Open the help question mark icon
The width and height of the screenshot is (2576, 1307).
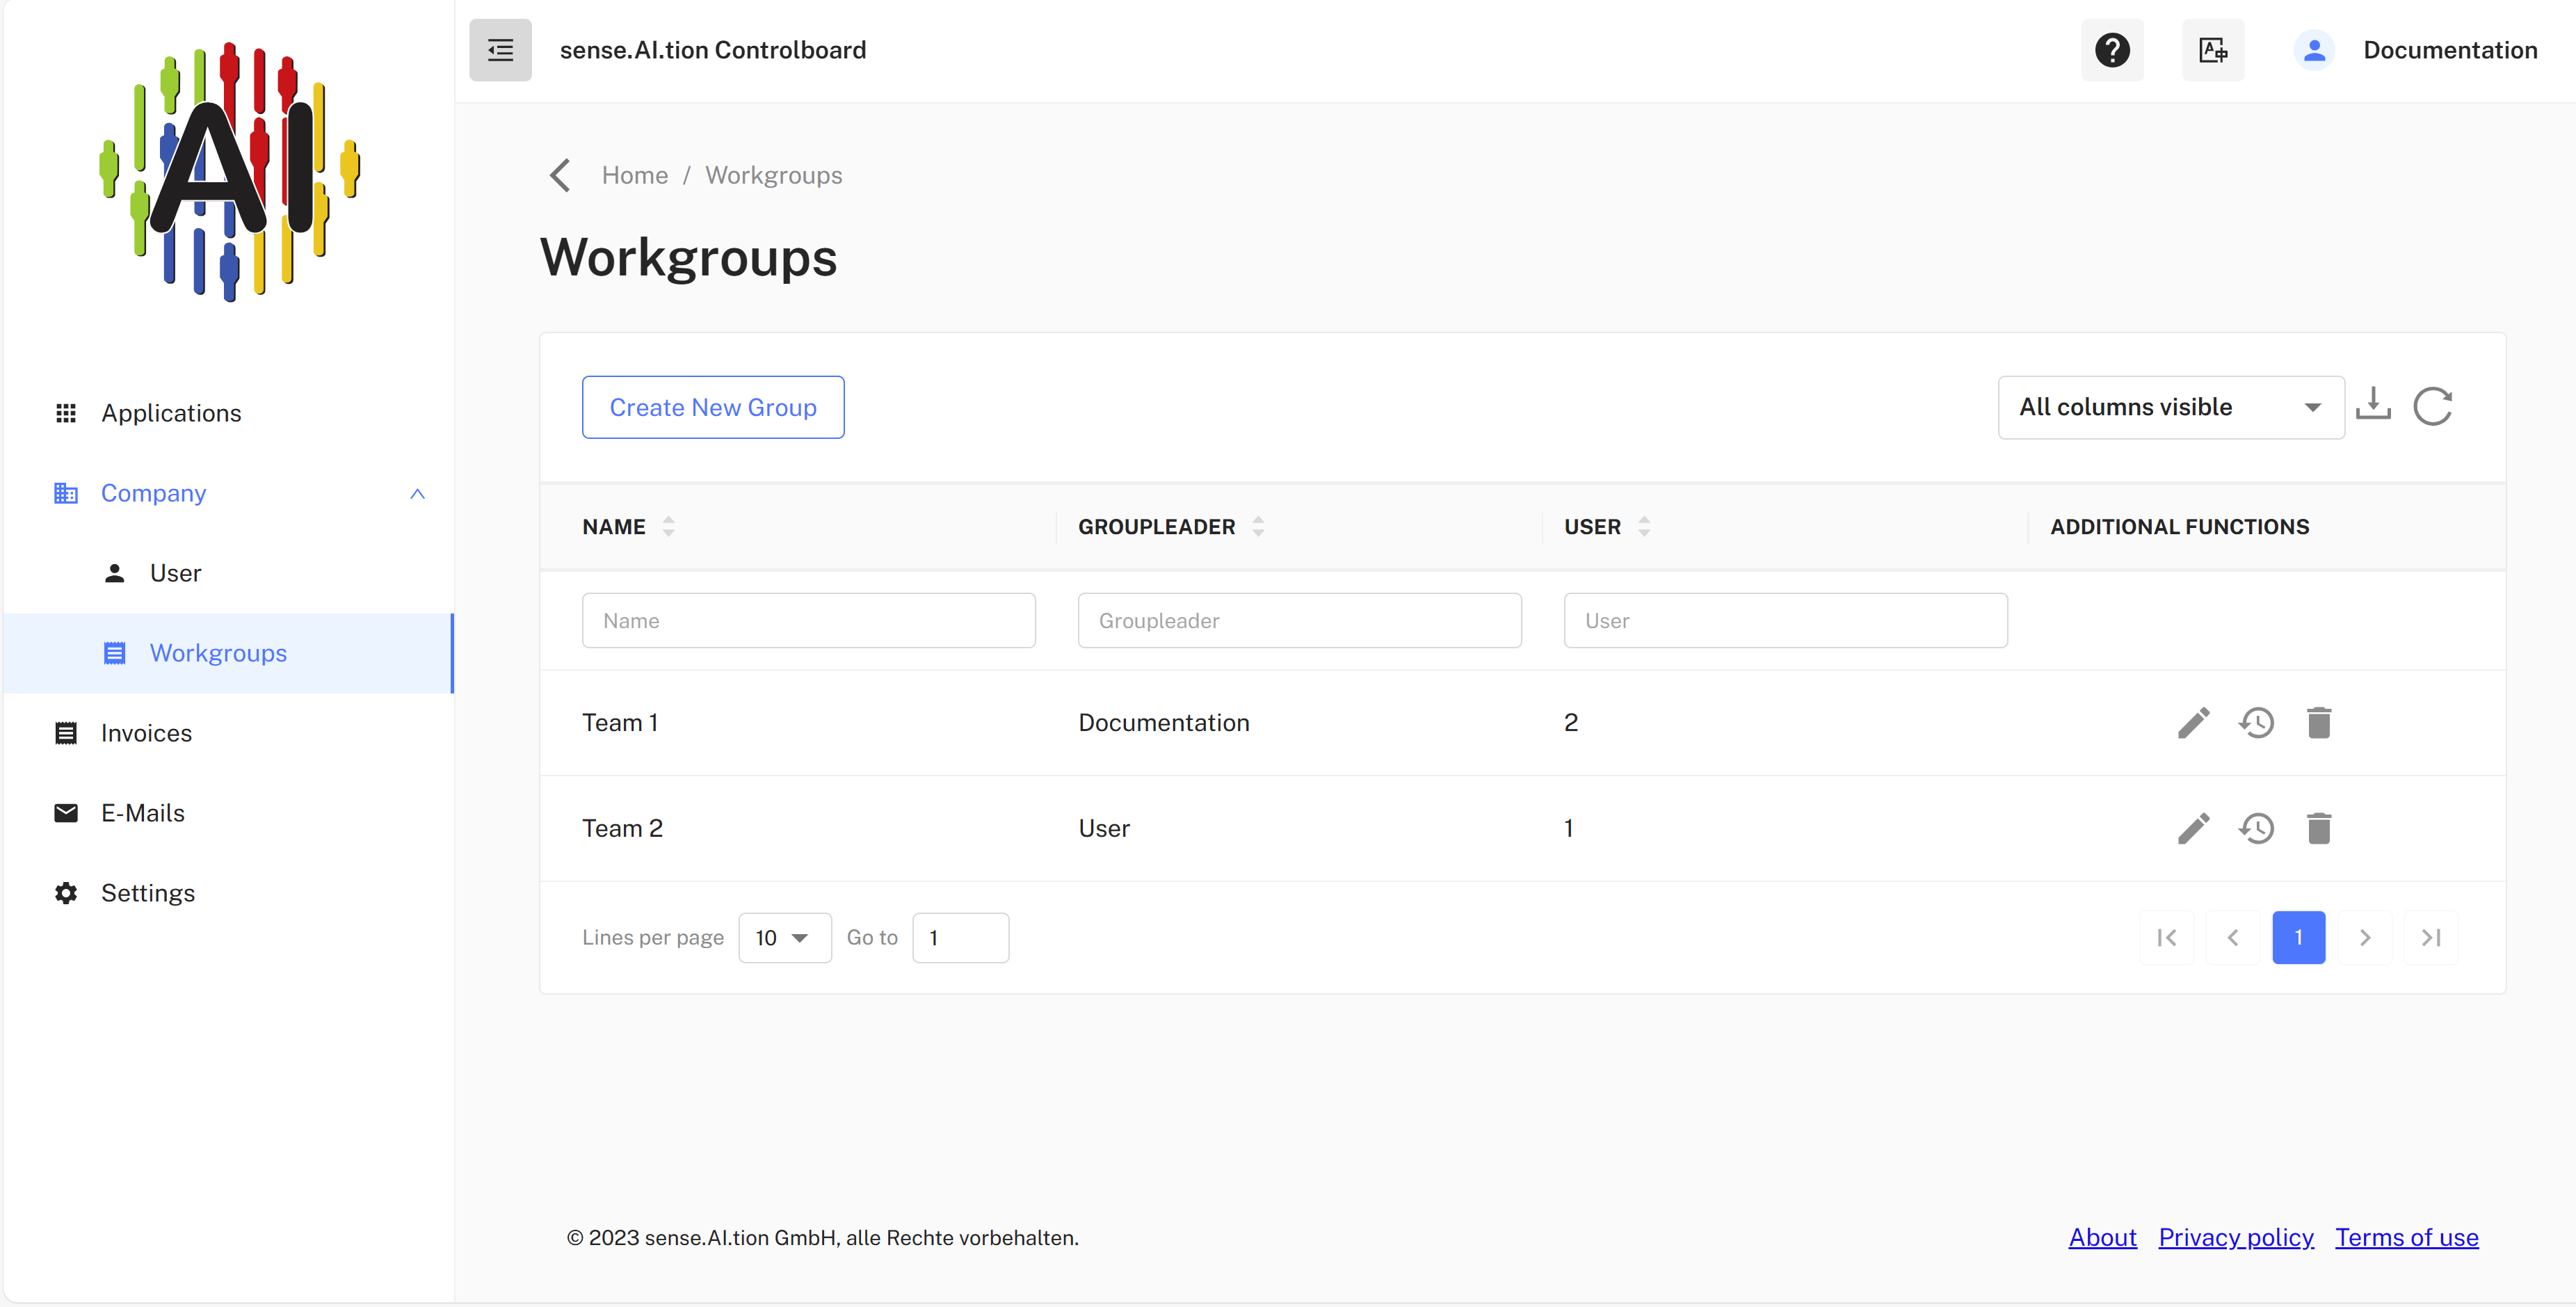pos(2112,50)
